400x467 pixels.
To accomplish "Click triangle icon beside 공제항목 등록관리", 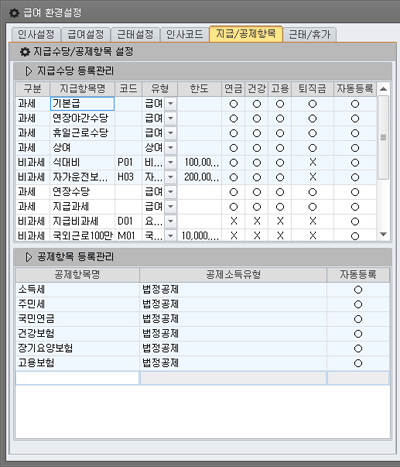I will [x=29, y=257].
